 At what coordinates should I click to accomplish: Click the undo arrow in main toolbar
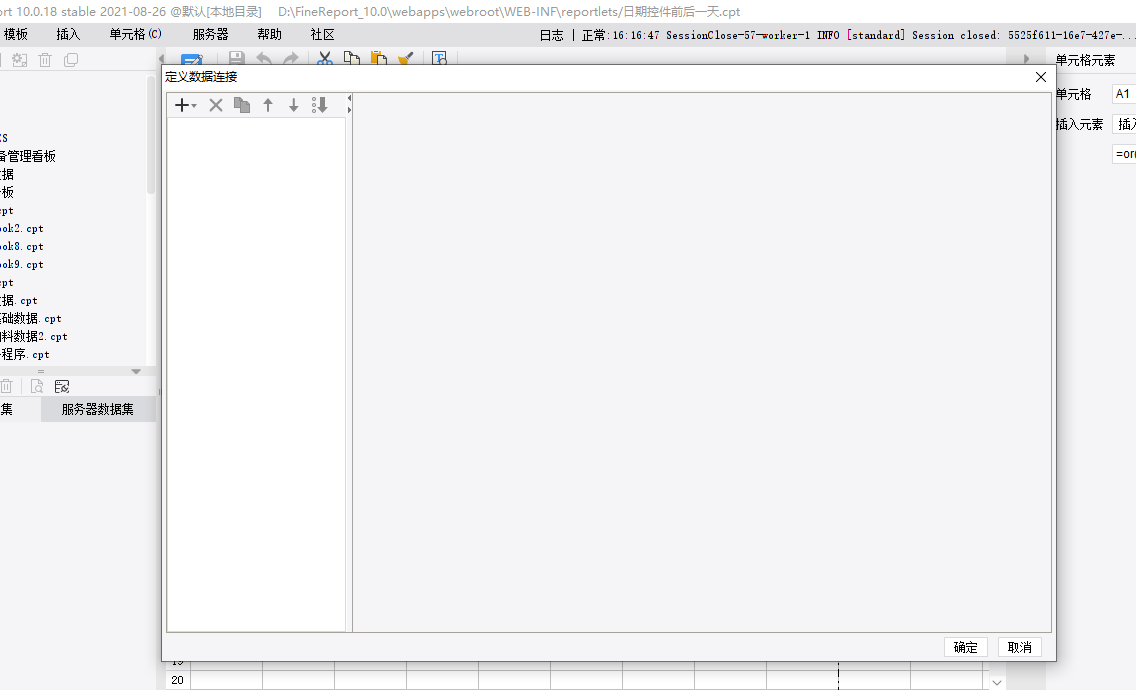[264, 59]
